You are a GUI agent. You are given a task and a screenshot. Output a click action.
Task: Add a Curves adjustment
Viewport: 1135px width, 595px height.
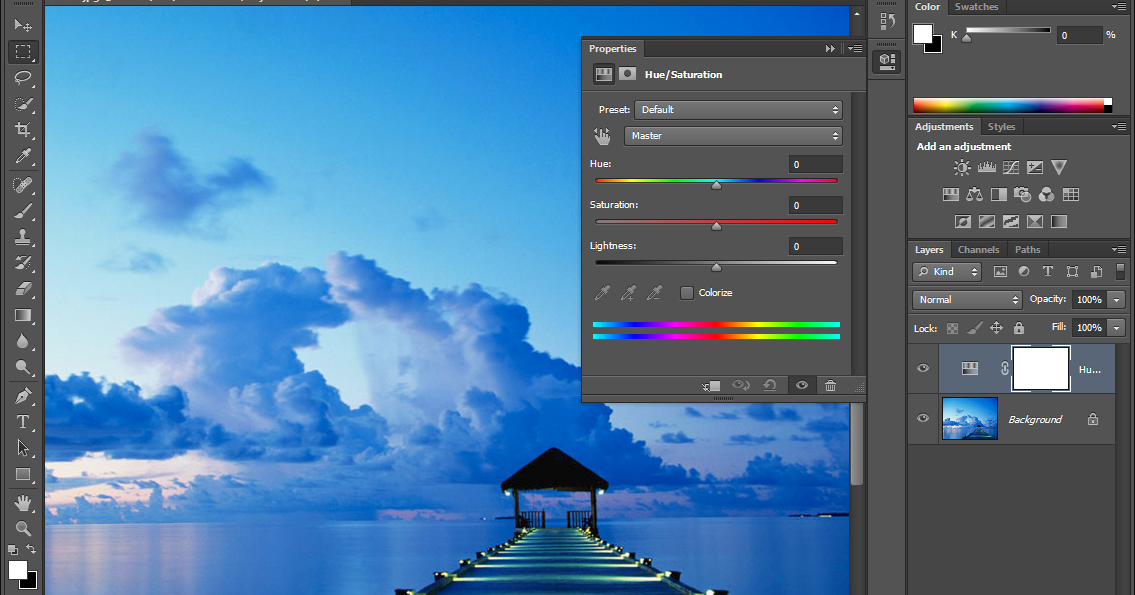pyautogui.click(x=1010, y=168)
